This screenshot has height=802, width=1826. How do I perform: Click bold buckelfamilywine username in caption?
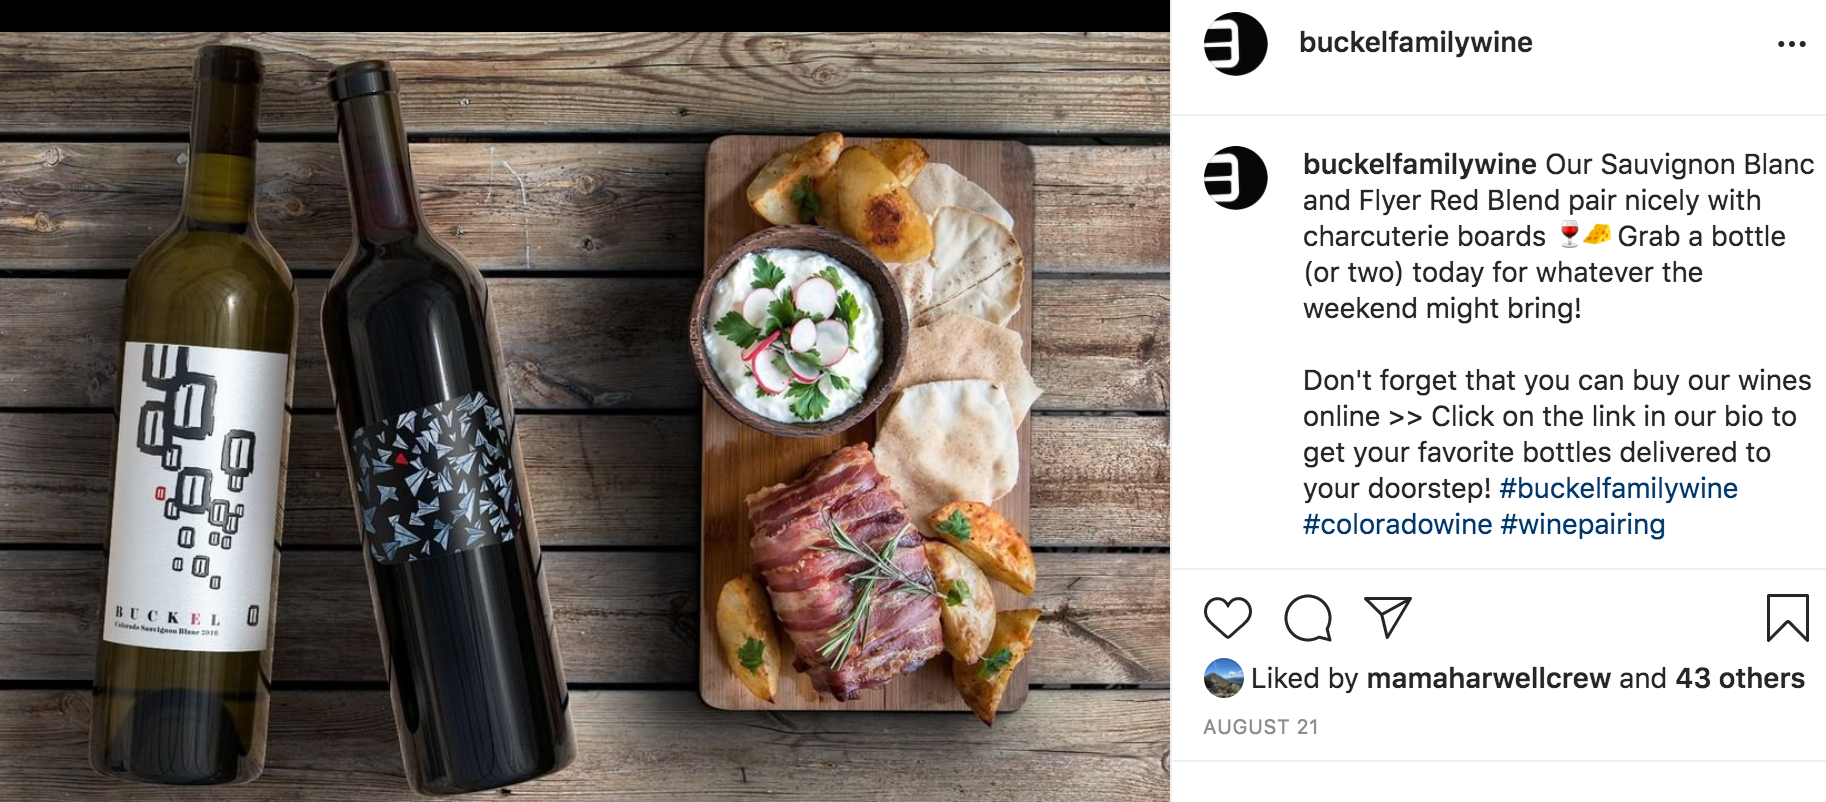(x=1419, y=164)
